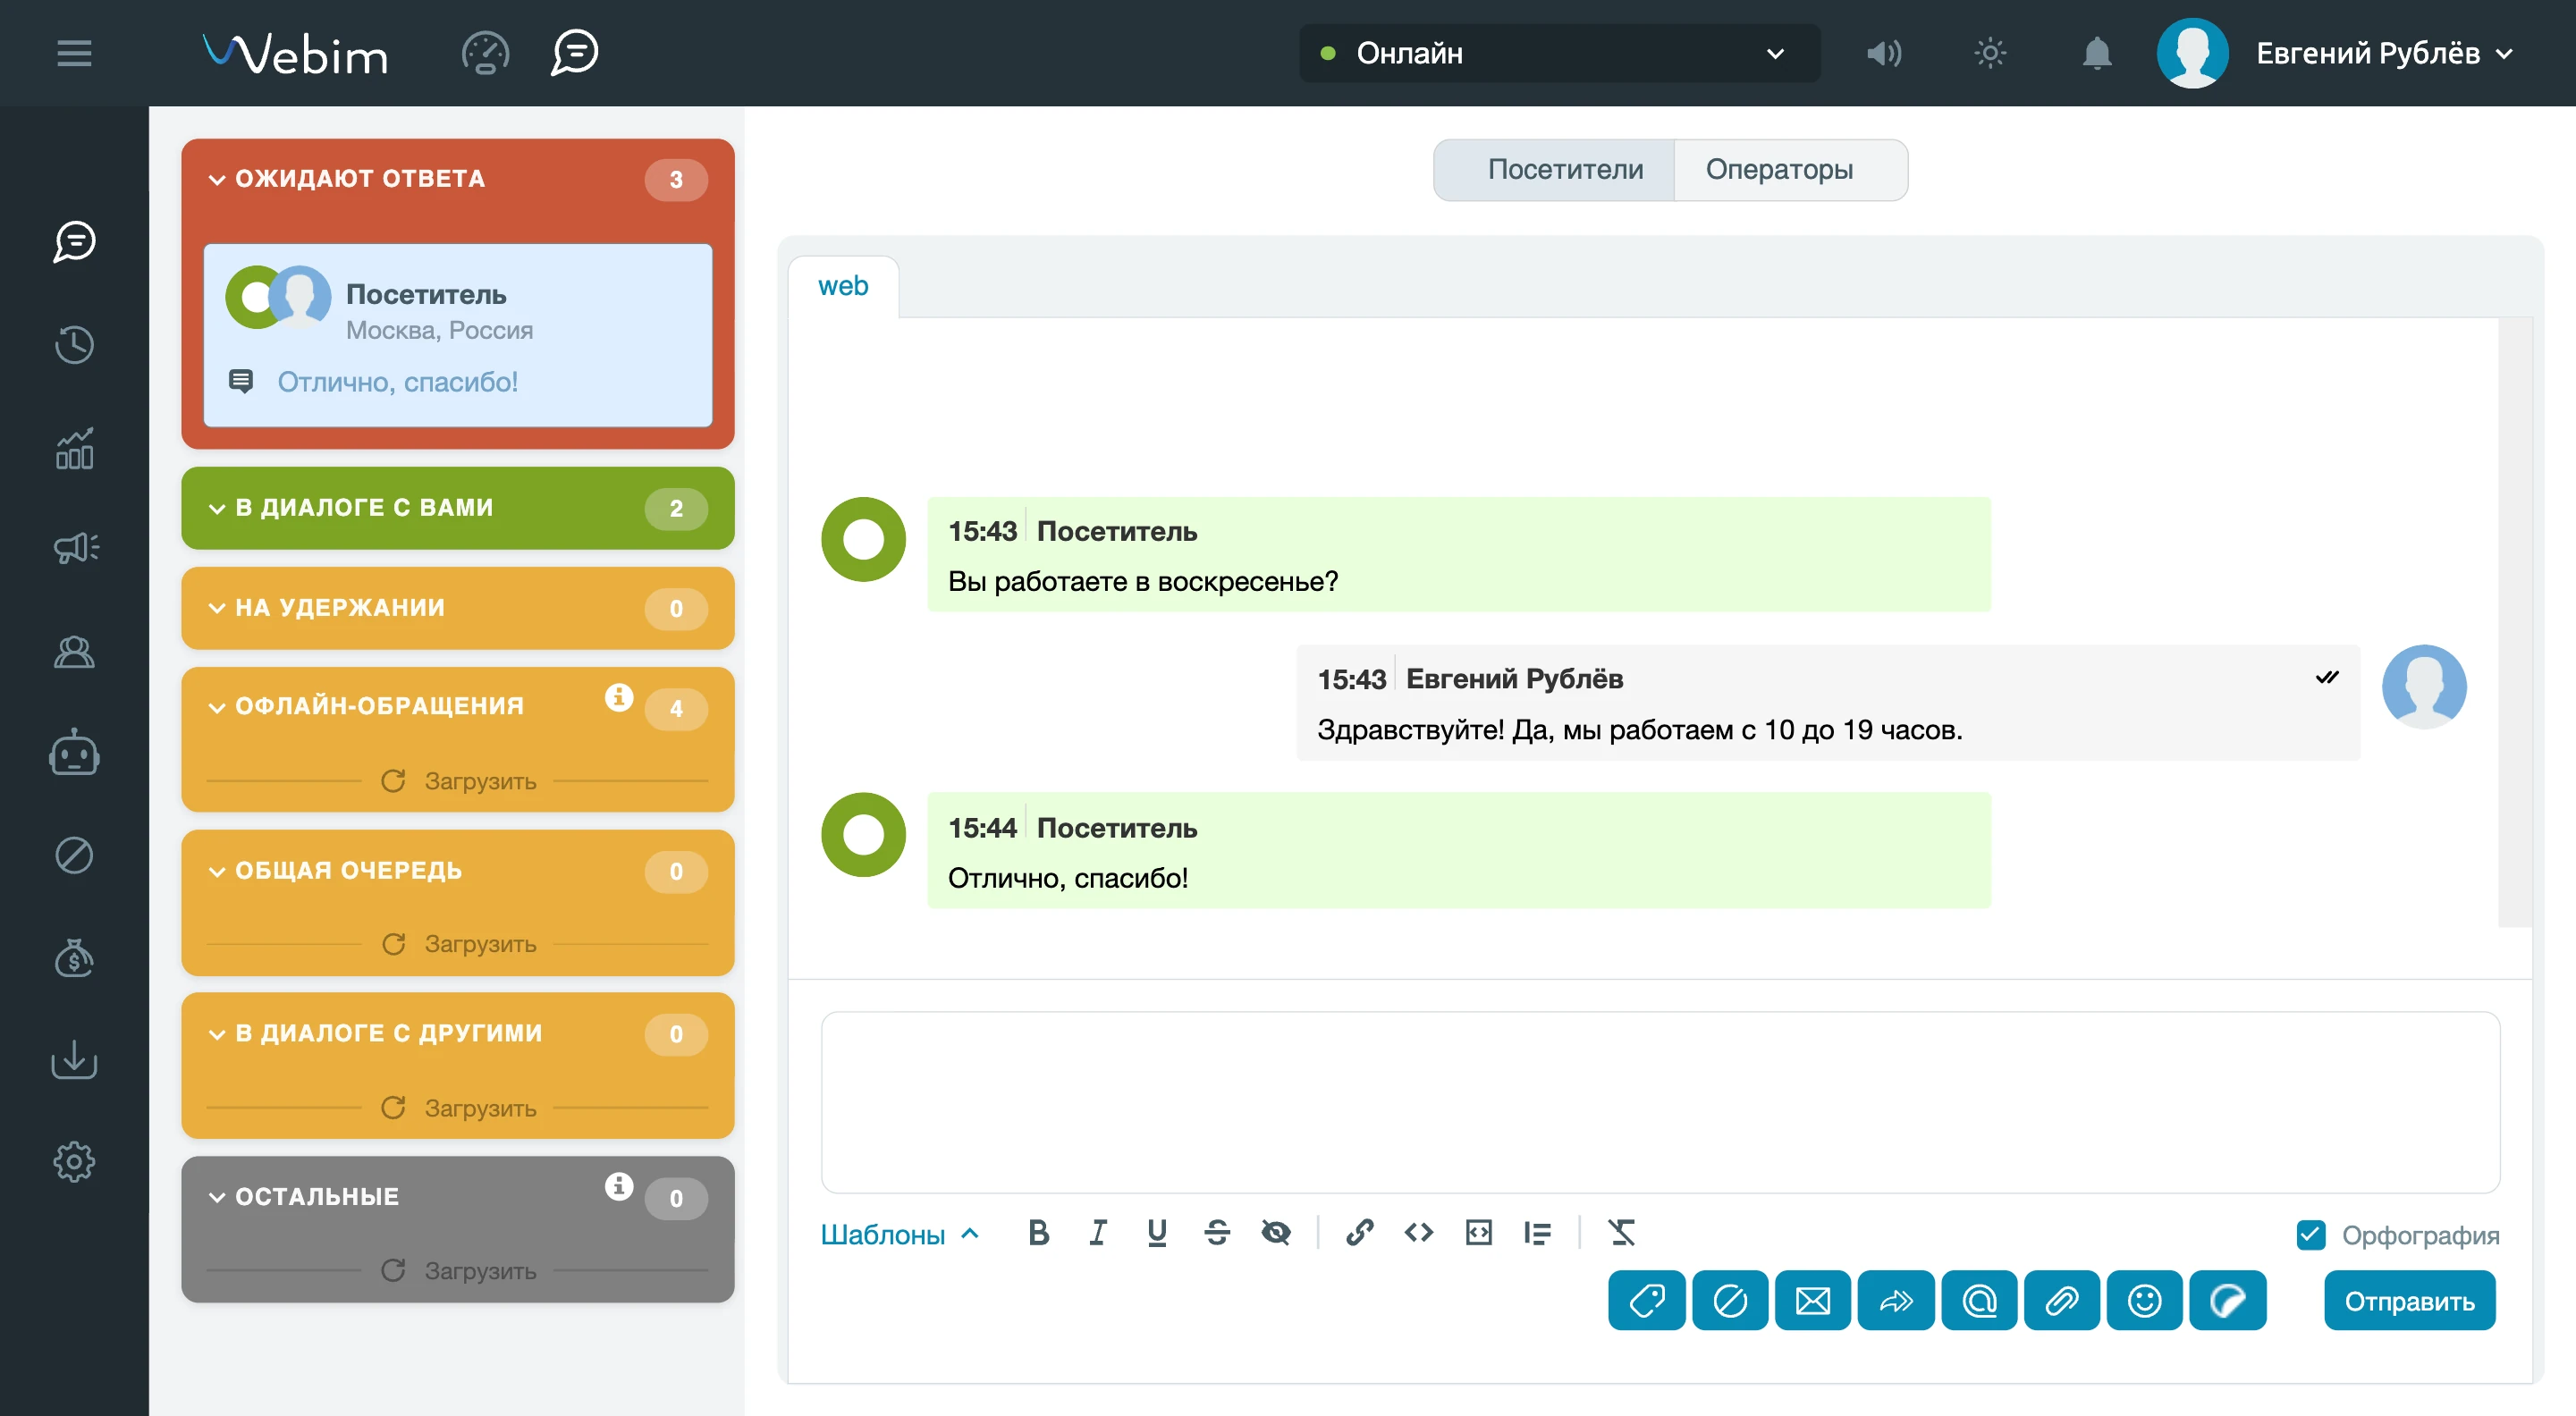This screenshot has height=1416, width=2576.
Task: Click the block visitor action button
Action: click(1730, 1301)
